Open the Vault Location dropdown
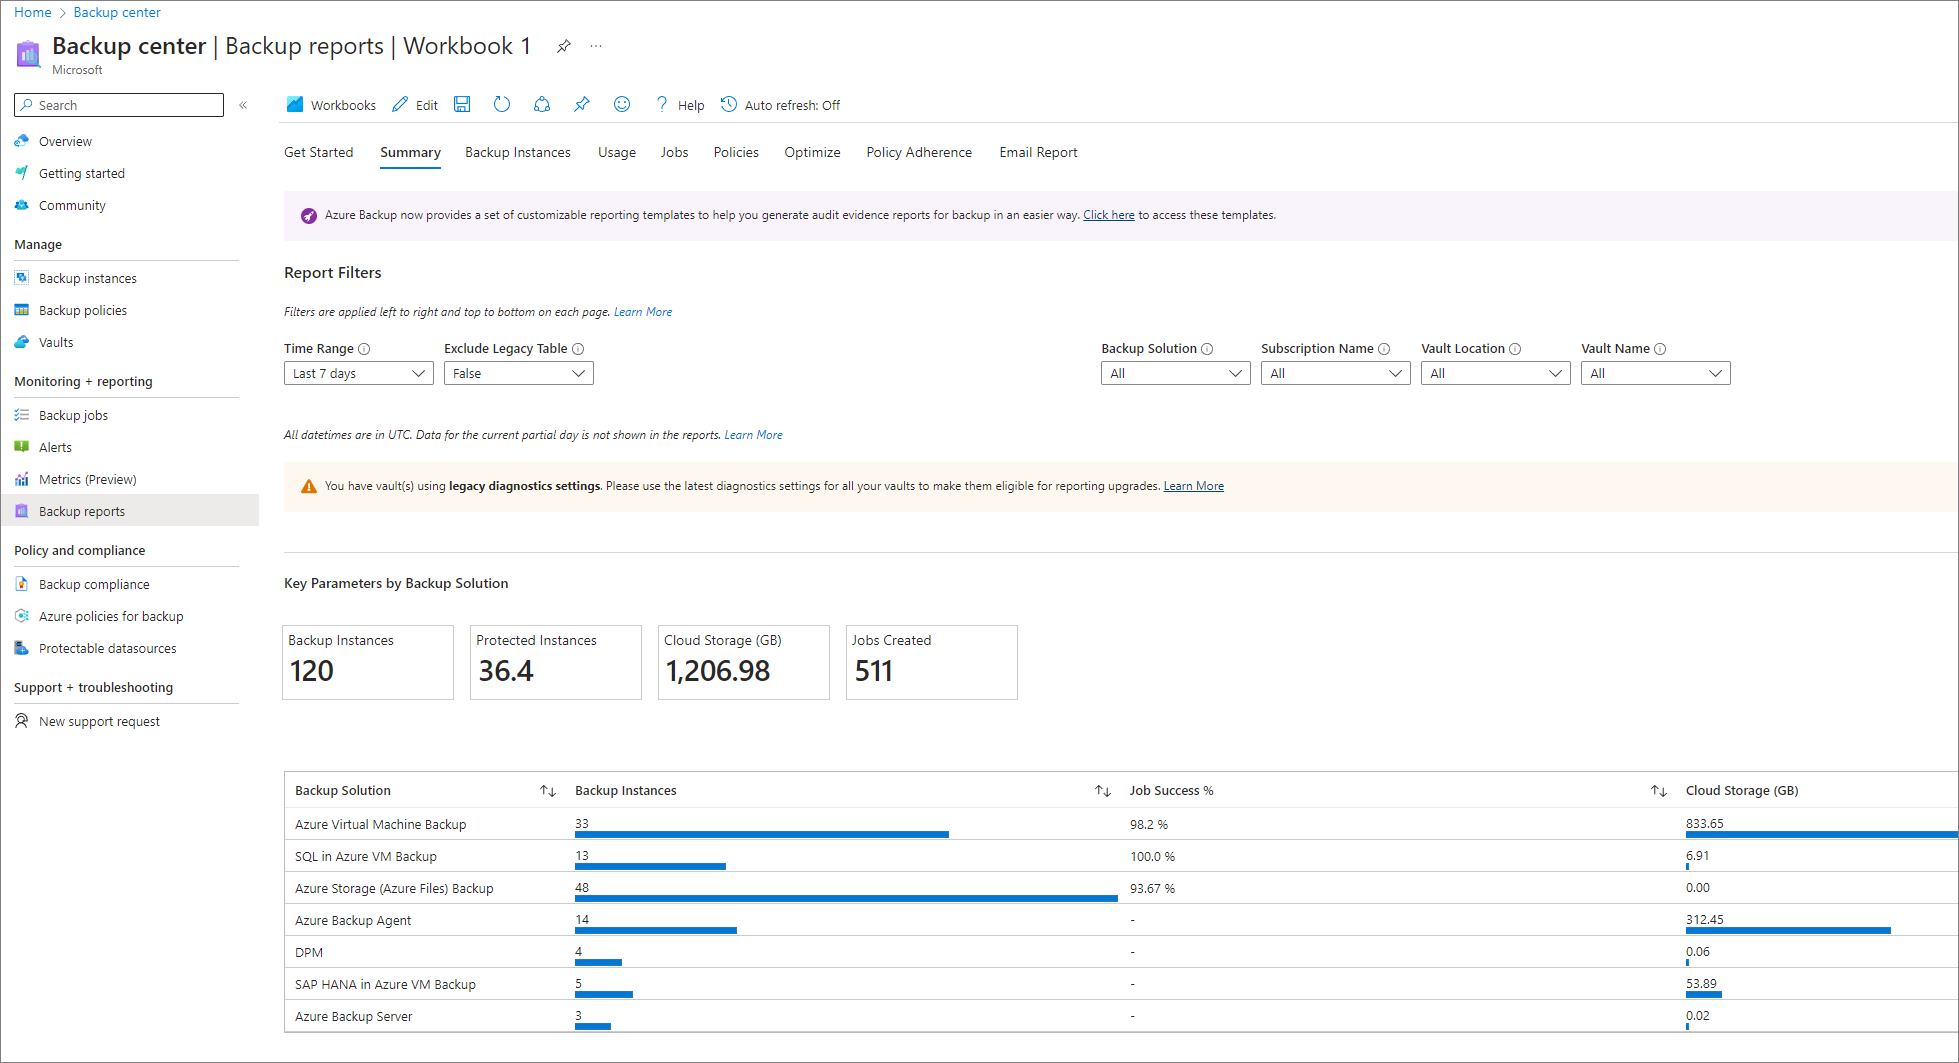1959x1063 pixels. pyautogui.click(x=1495, y=373)
